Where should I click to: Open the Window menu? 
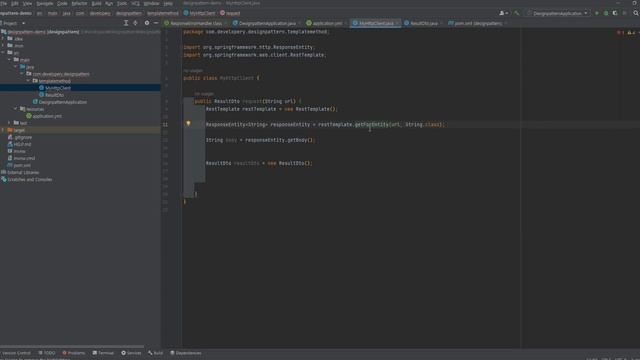coord(151,3)
